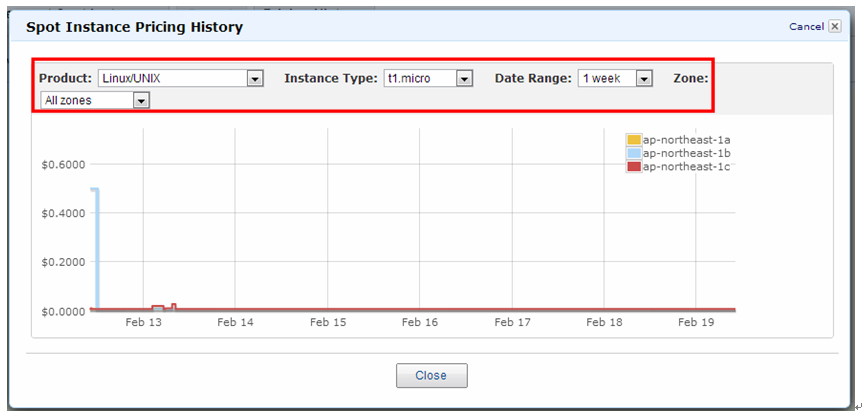Click the Feb 15 axis label

point(327,322)
